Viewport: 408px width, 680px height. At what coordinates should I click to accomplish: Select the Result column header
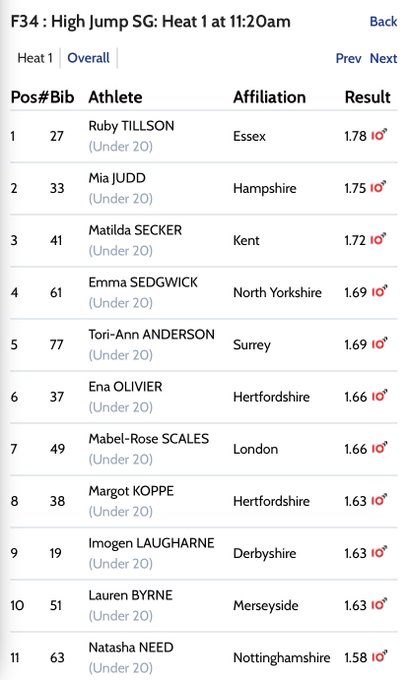point(368,97)
